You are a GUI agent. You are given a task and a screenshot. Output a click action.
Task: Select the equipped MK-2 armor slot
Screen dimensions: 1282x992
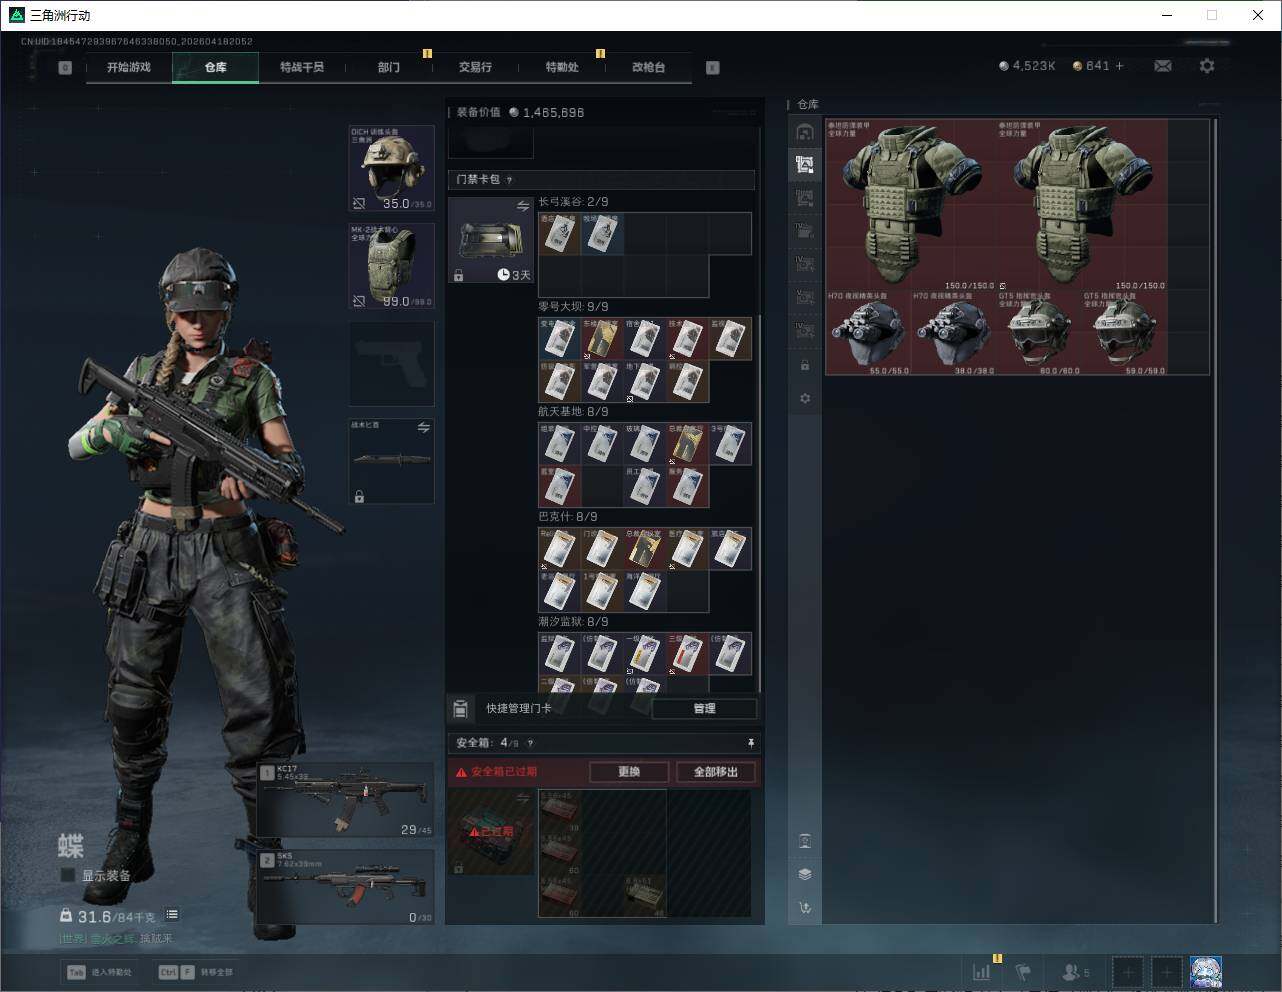(391, 266)
